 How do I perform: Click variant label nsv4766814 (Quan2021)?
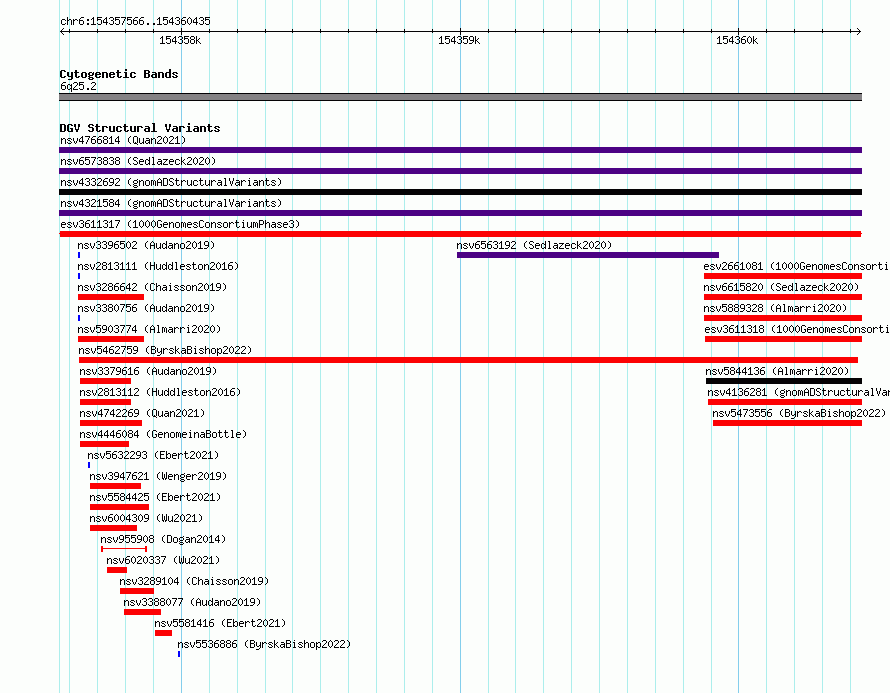[123, 140]
